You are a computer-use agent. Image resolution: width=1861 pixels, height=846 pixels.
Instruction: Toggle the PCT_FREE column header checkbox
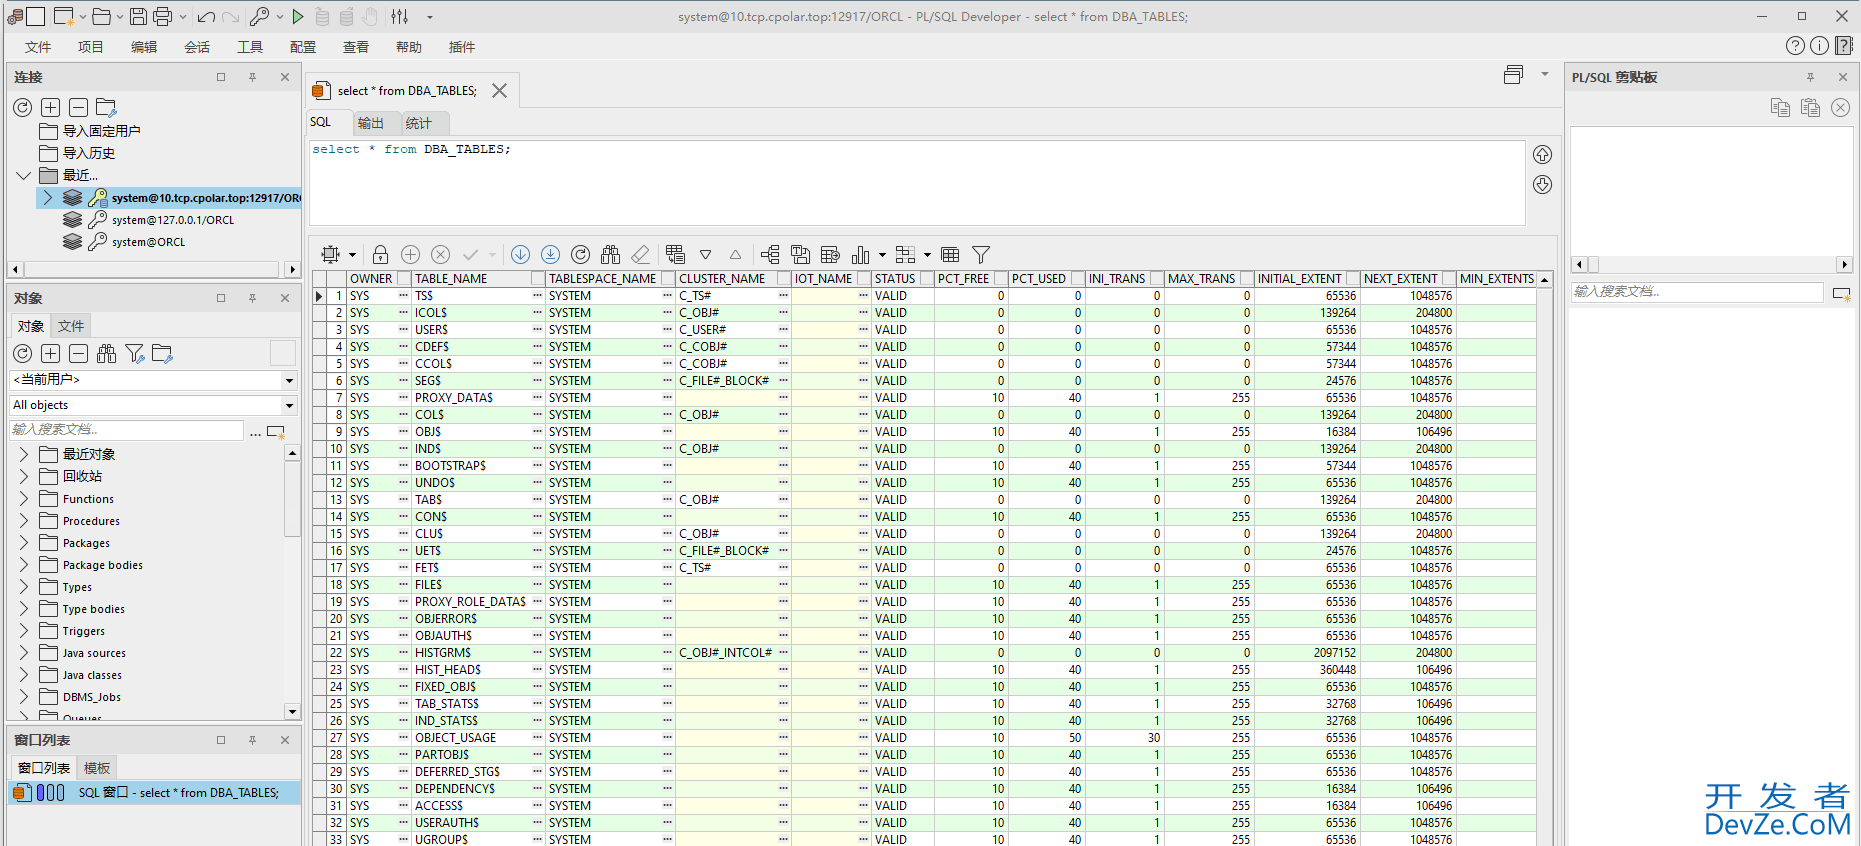point(1000,279)
